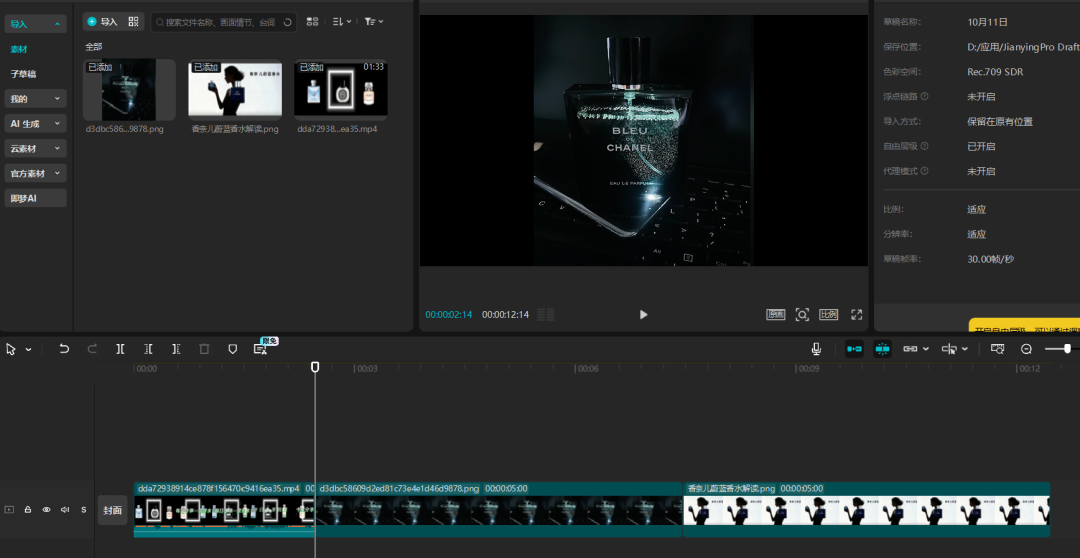Click the 导入 import button with plus
This screenshot has width=1080, height=558.
coord(102,21)
